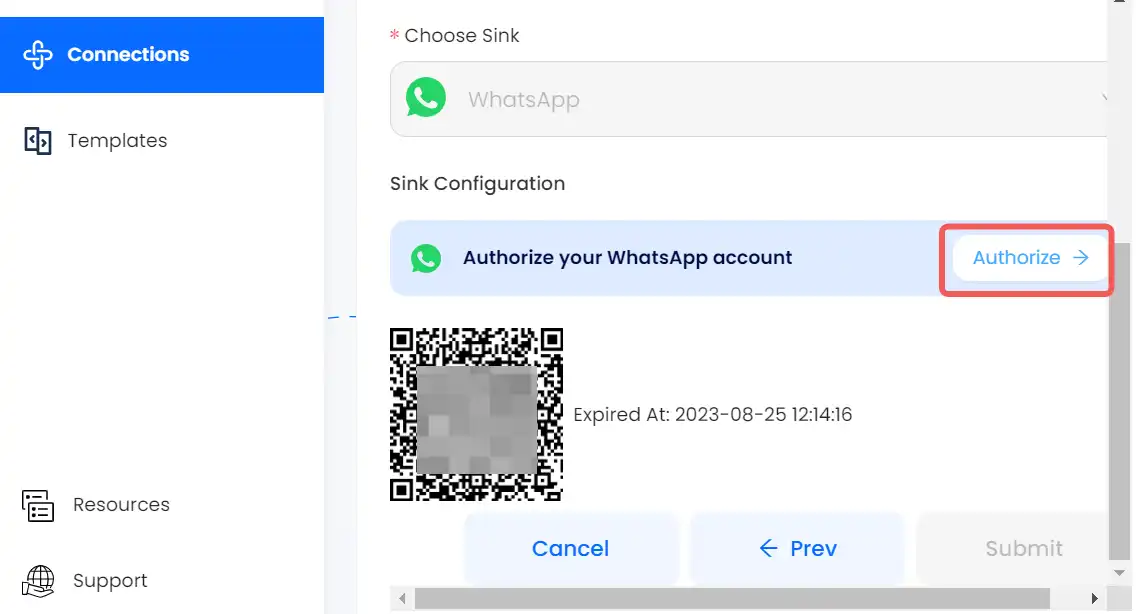The height and width of the screenshot is (614, 1136).
Task: Cancel the sink configuration
Action: (571, 548)
